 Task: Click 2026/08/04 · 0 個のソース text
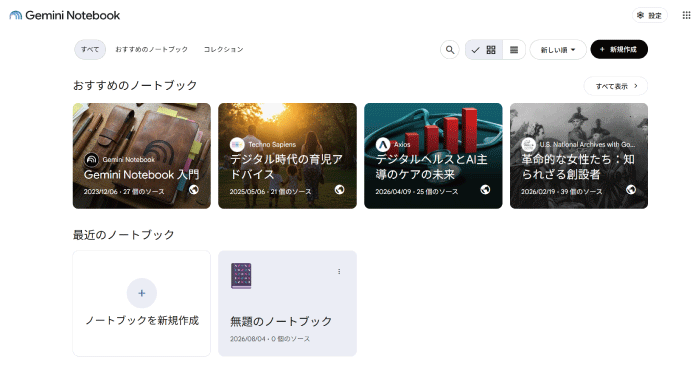270,339
